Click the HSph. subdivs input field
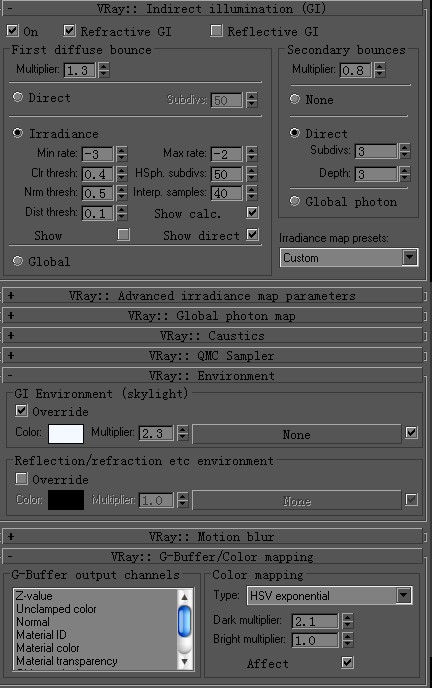The image size is (432, 688). [226, 174]
